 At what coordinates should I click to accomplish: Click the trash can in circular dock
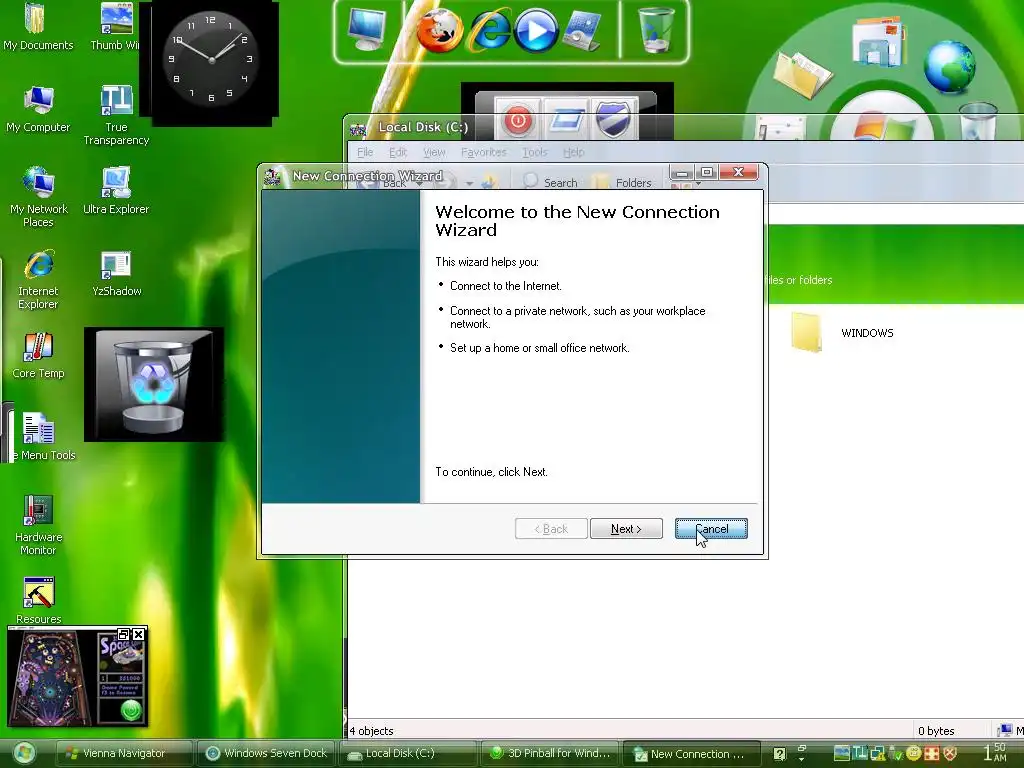click(x=978, y=121)
